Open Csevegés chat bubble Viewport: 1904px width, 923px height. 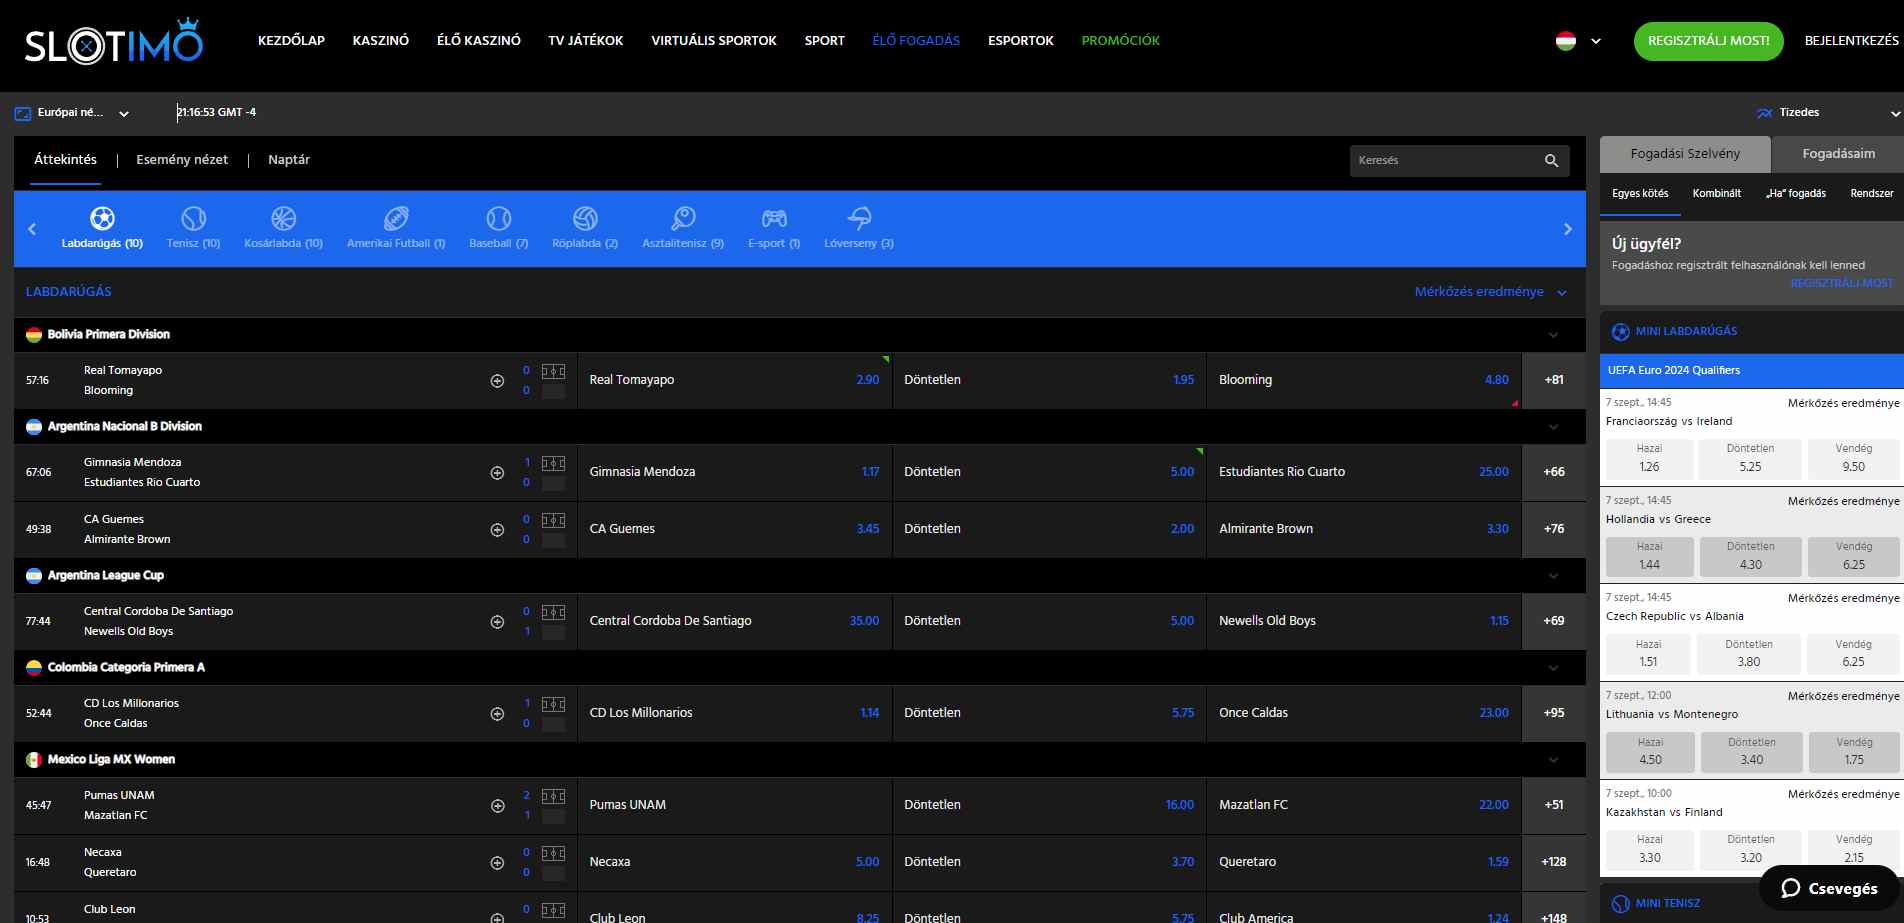(1829, 888)
